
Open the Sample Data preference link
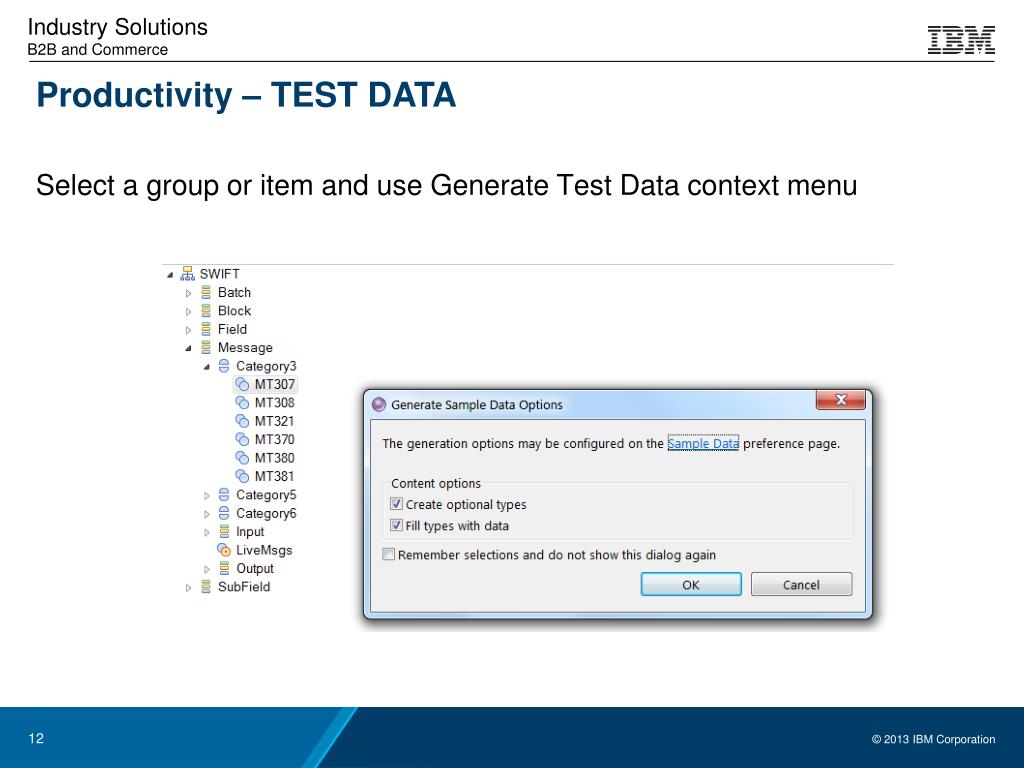click(x=703, y=443)
